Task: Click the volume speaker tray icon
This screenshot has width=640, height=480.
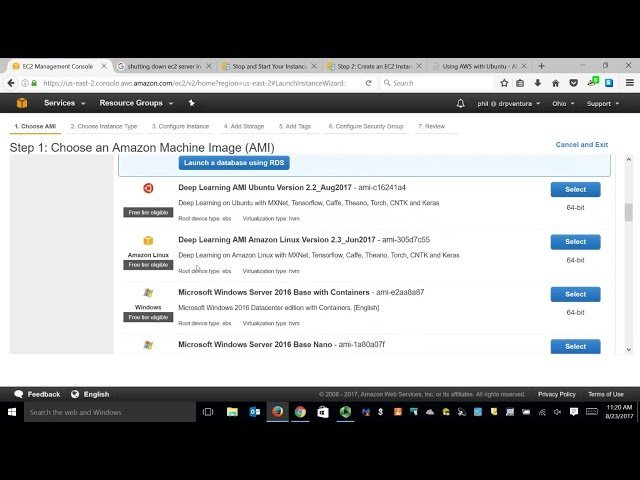Action: tap(558, 412)
